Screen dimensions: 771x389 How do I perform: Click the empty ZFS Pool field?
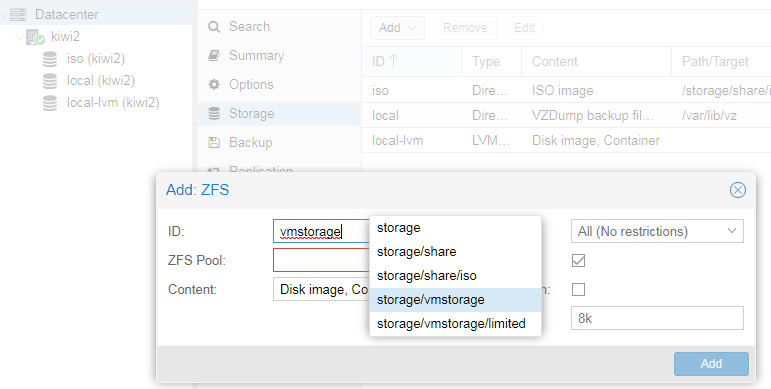(x=321, y=260)
